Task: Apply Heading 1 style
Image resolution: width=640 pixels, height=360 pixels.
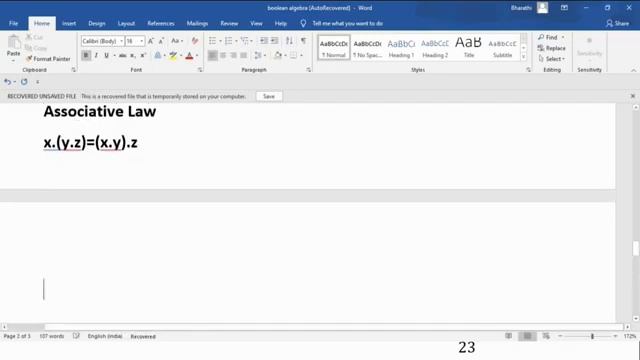Action: [401, 48]
